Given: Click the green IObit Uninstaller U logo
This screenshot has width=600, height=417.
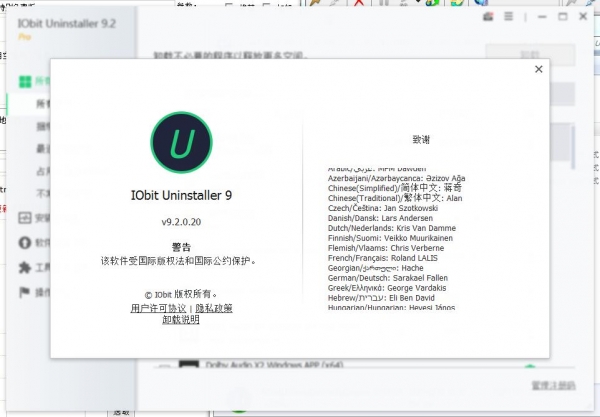Looking at the screenshot, I should coord(181,142).
